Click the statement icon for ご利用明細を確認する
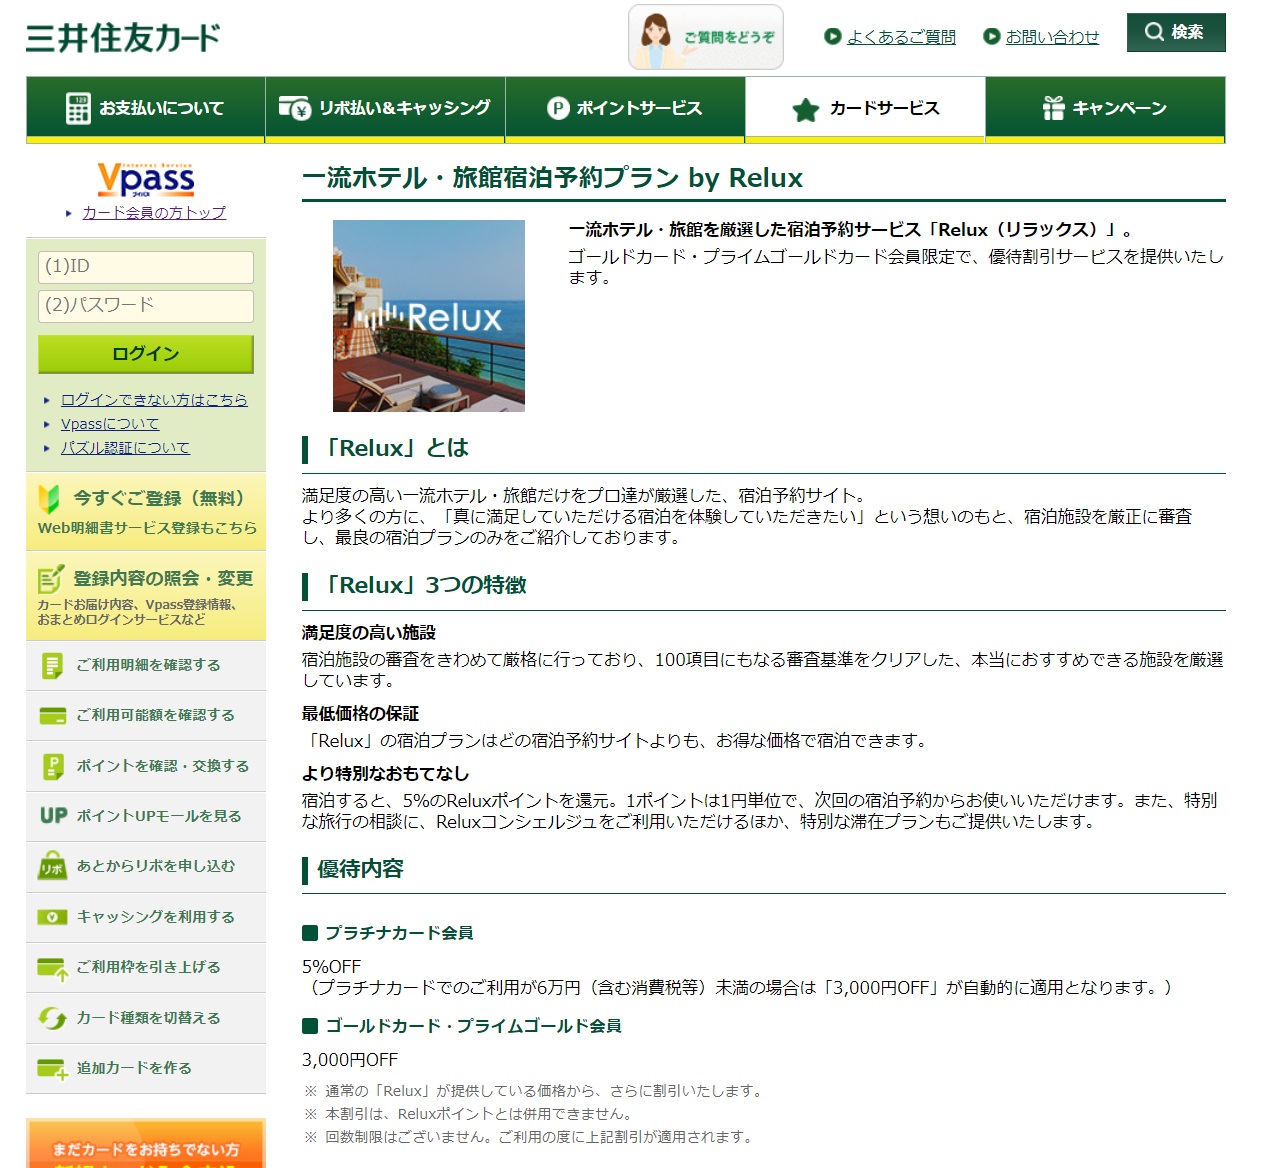Viewport: 1262px width, 1168px height. point(52,665)
